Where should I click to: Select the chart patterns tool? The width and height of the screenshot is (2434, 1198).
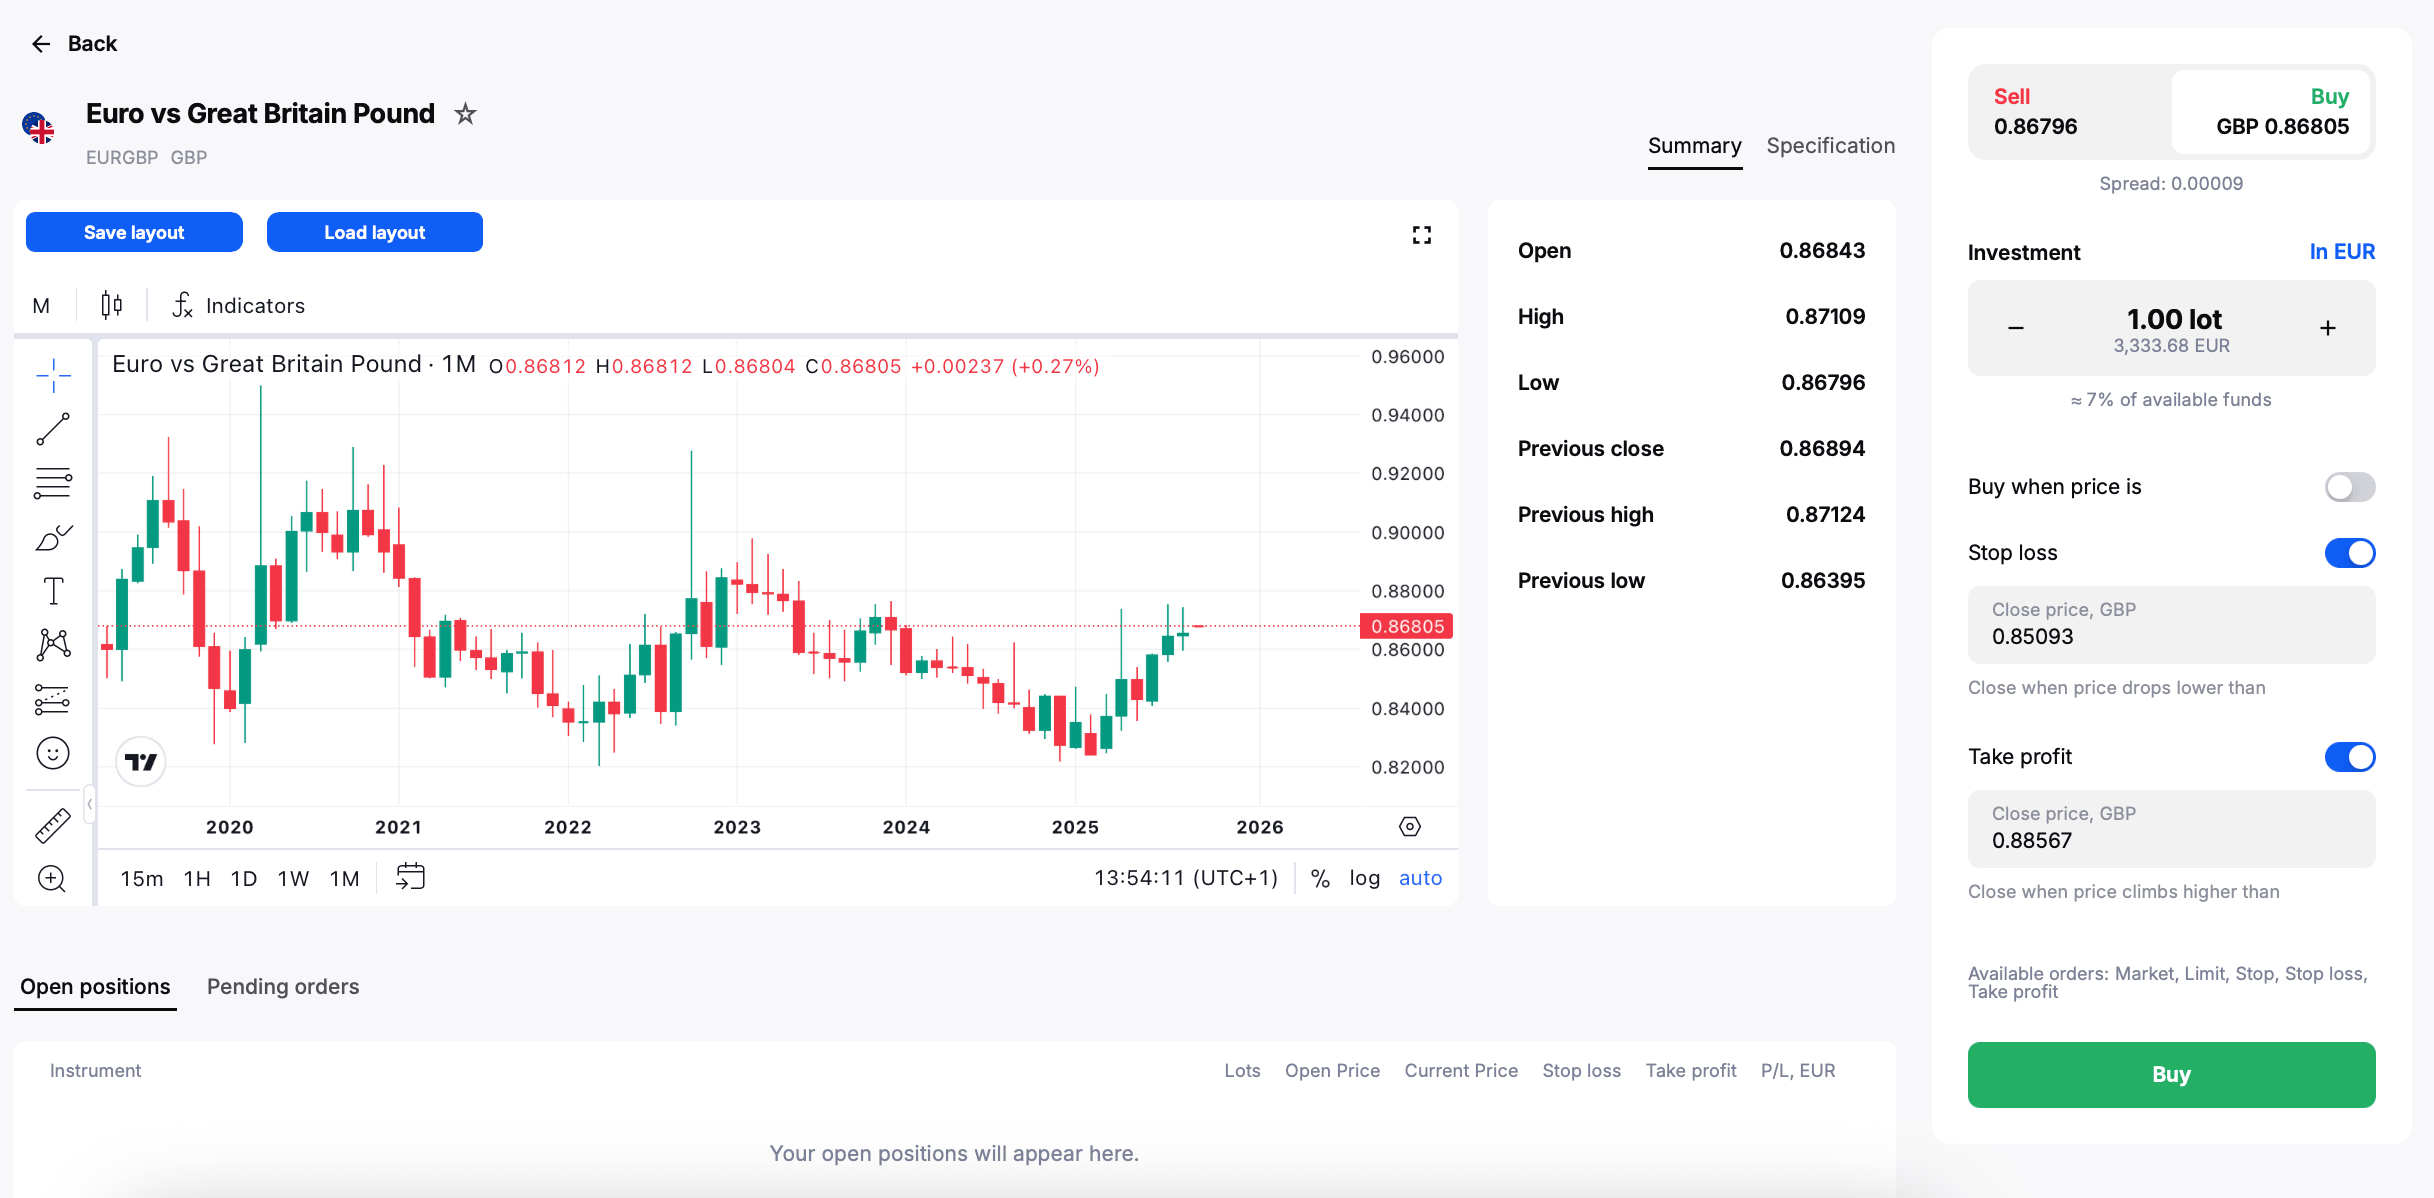(53, 645)
